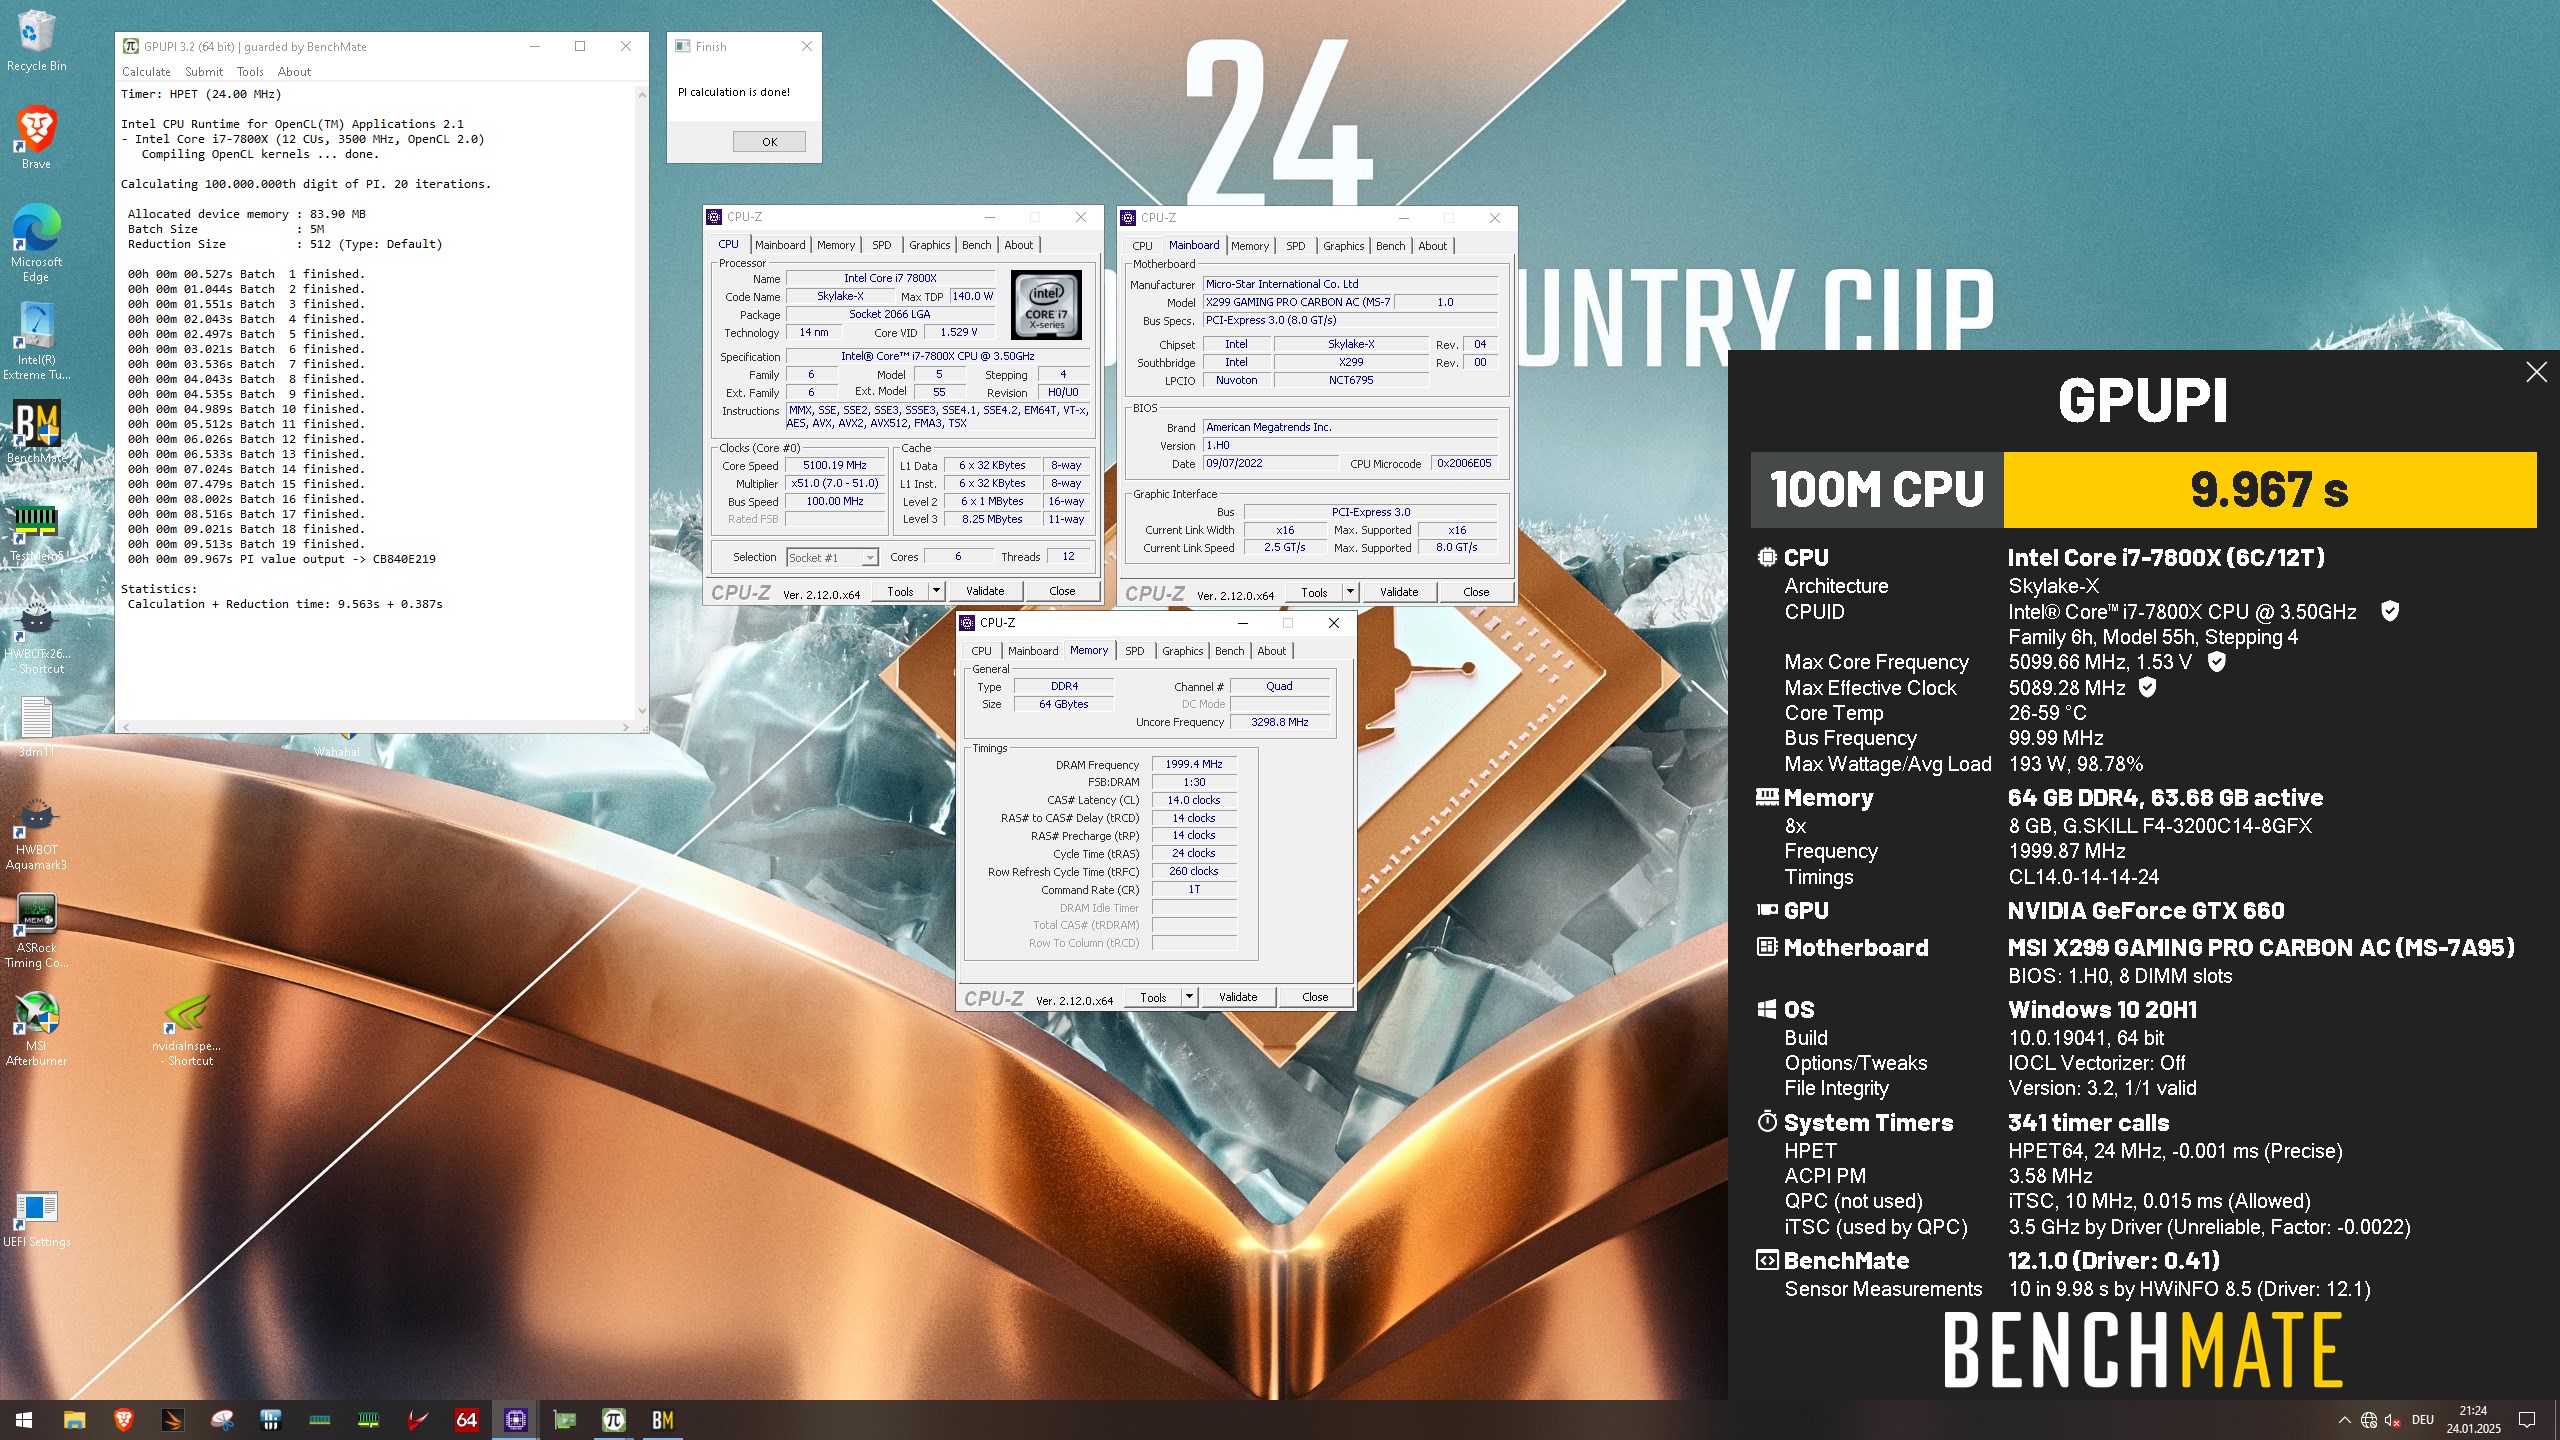Select the HWBOT Aquamark3 desktop icon
The width and height of the screenshot is (2560, 1440).
pos(36,832)
